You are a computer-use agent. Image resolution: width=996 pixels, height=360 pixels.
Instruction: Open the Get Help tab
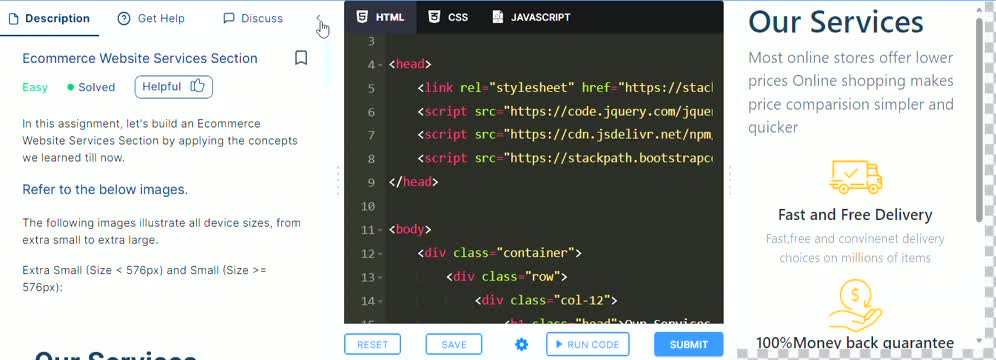tap(151, 18)
